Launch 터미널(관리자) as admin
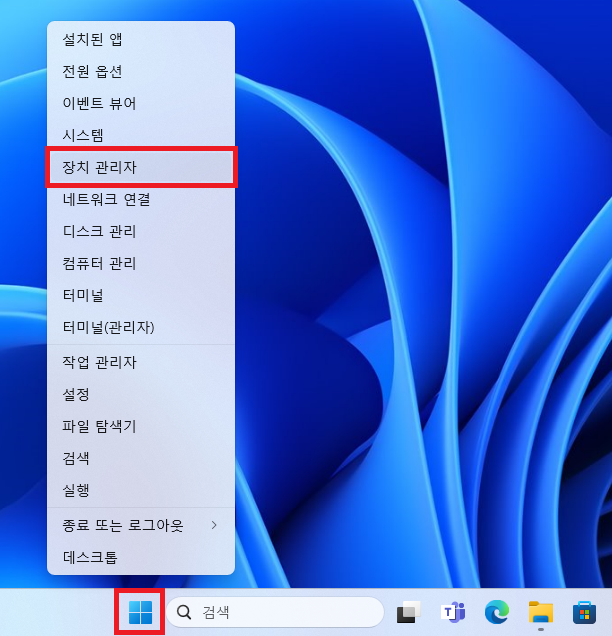Screen dimensions: 612x636 pos(141,327)
